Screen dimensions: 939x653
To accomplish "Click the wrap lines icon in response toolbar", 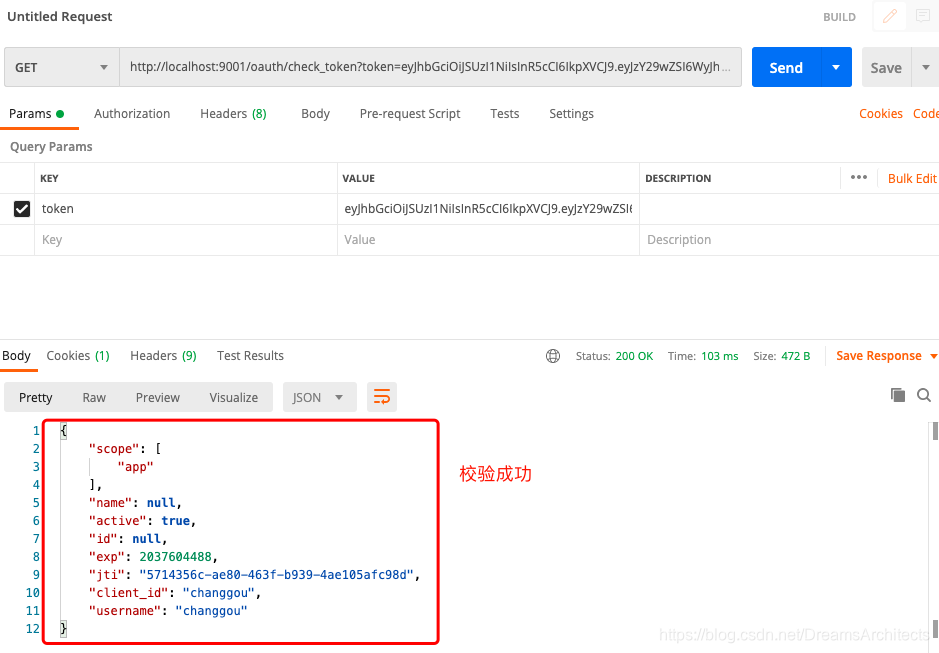I will coord(381,397).
